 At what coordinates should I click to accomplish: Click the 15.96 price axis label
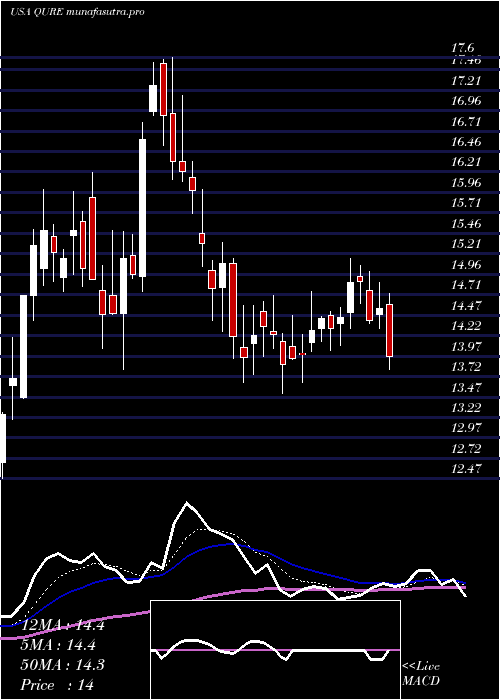pyautogui.click(x=466, y=183)
